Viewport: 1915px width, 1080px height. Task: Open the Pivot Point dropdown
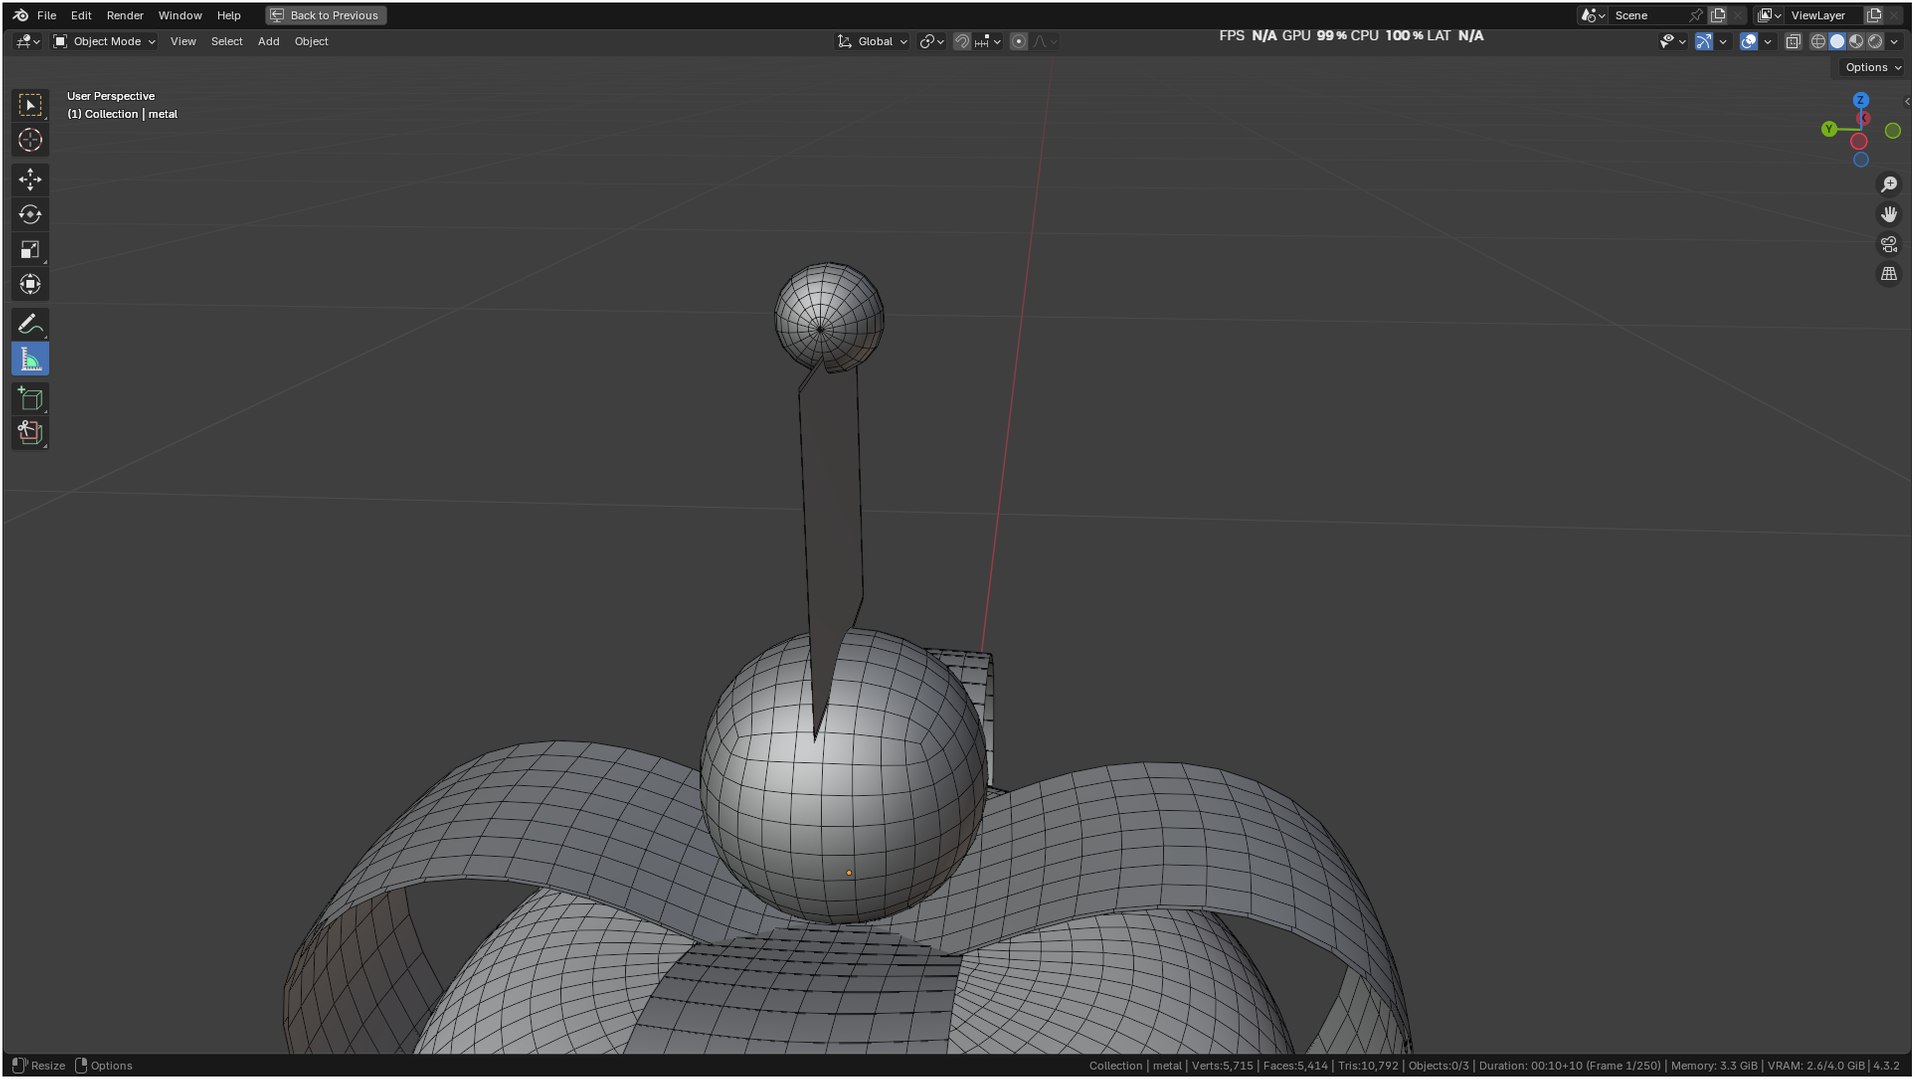(x=931, y=41)
